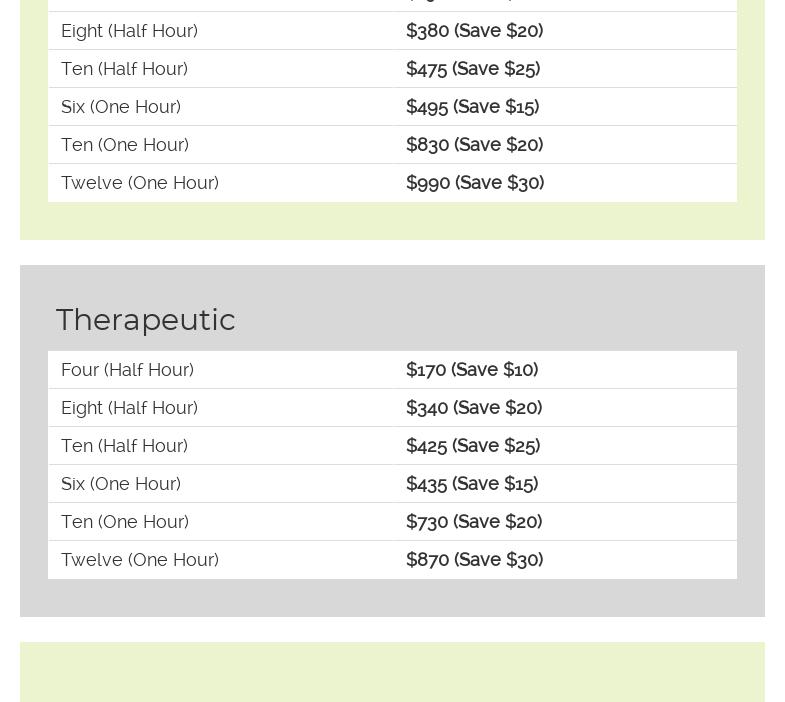Choose the $425 (Save $25) price

[x=473, y=446]
